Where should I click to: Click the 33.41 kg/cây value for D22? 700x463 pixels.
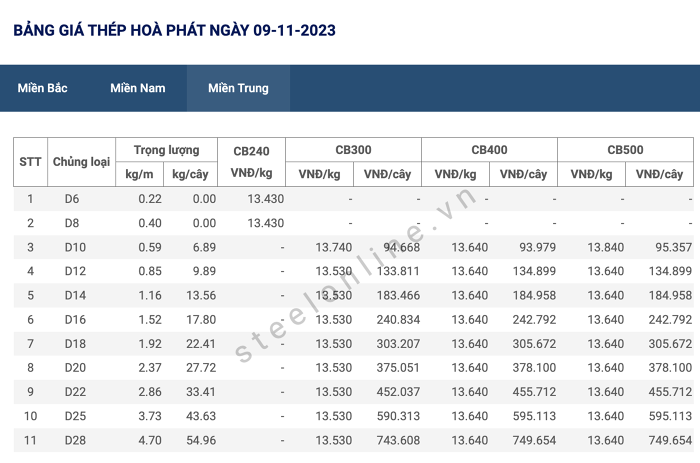point(201,392)
